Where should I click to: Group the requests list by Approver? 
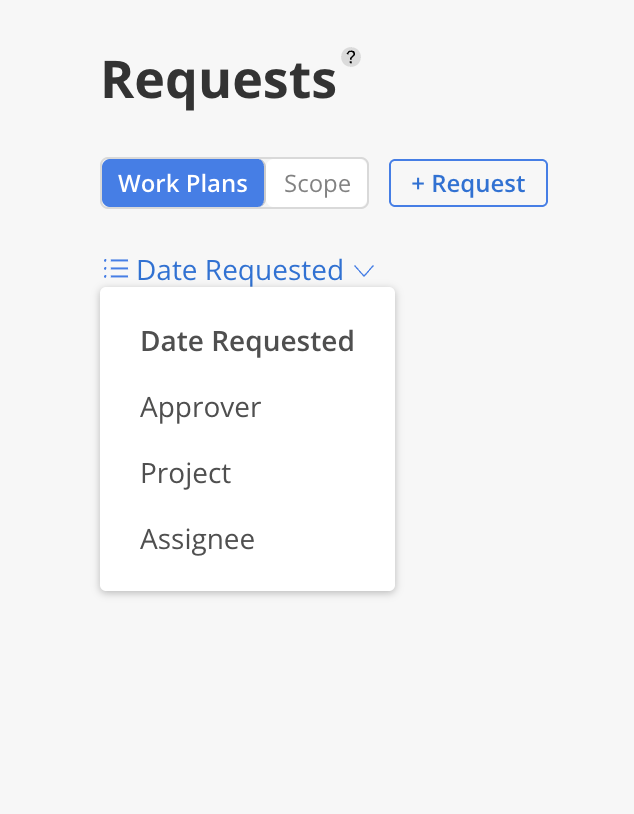coord(200,408)
